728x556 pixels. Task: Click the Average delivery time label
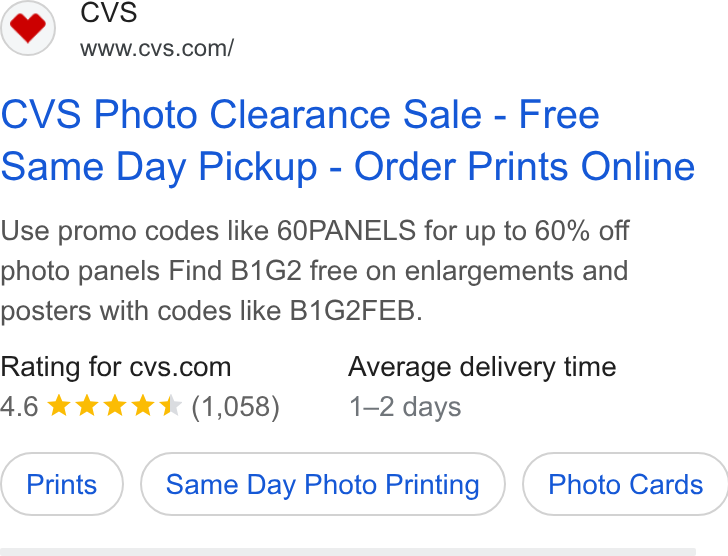click(x=482, y=367)
